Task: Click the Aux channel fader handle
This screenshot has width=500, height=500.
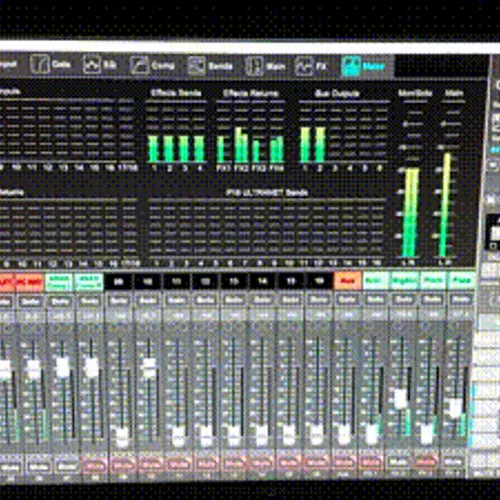Action: pos(344,434)
